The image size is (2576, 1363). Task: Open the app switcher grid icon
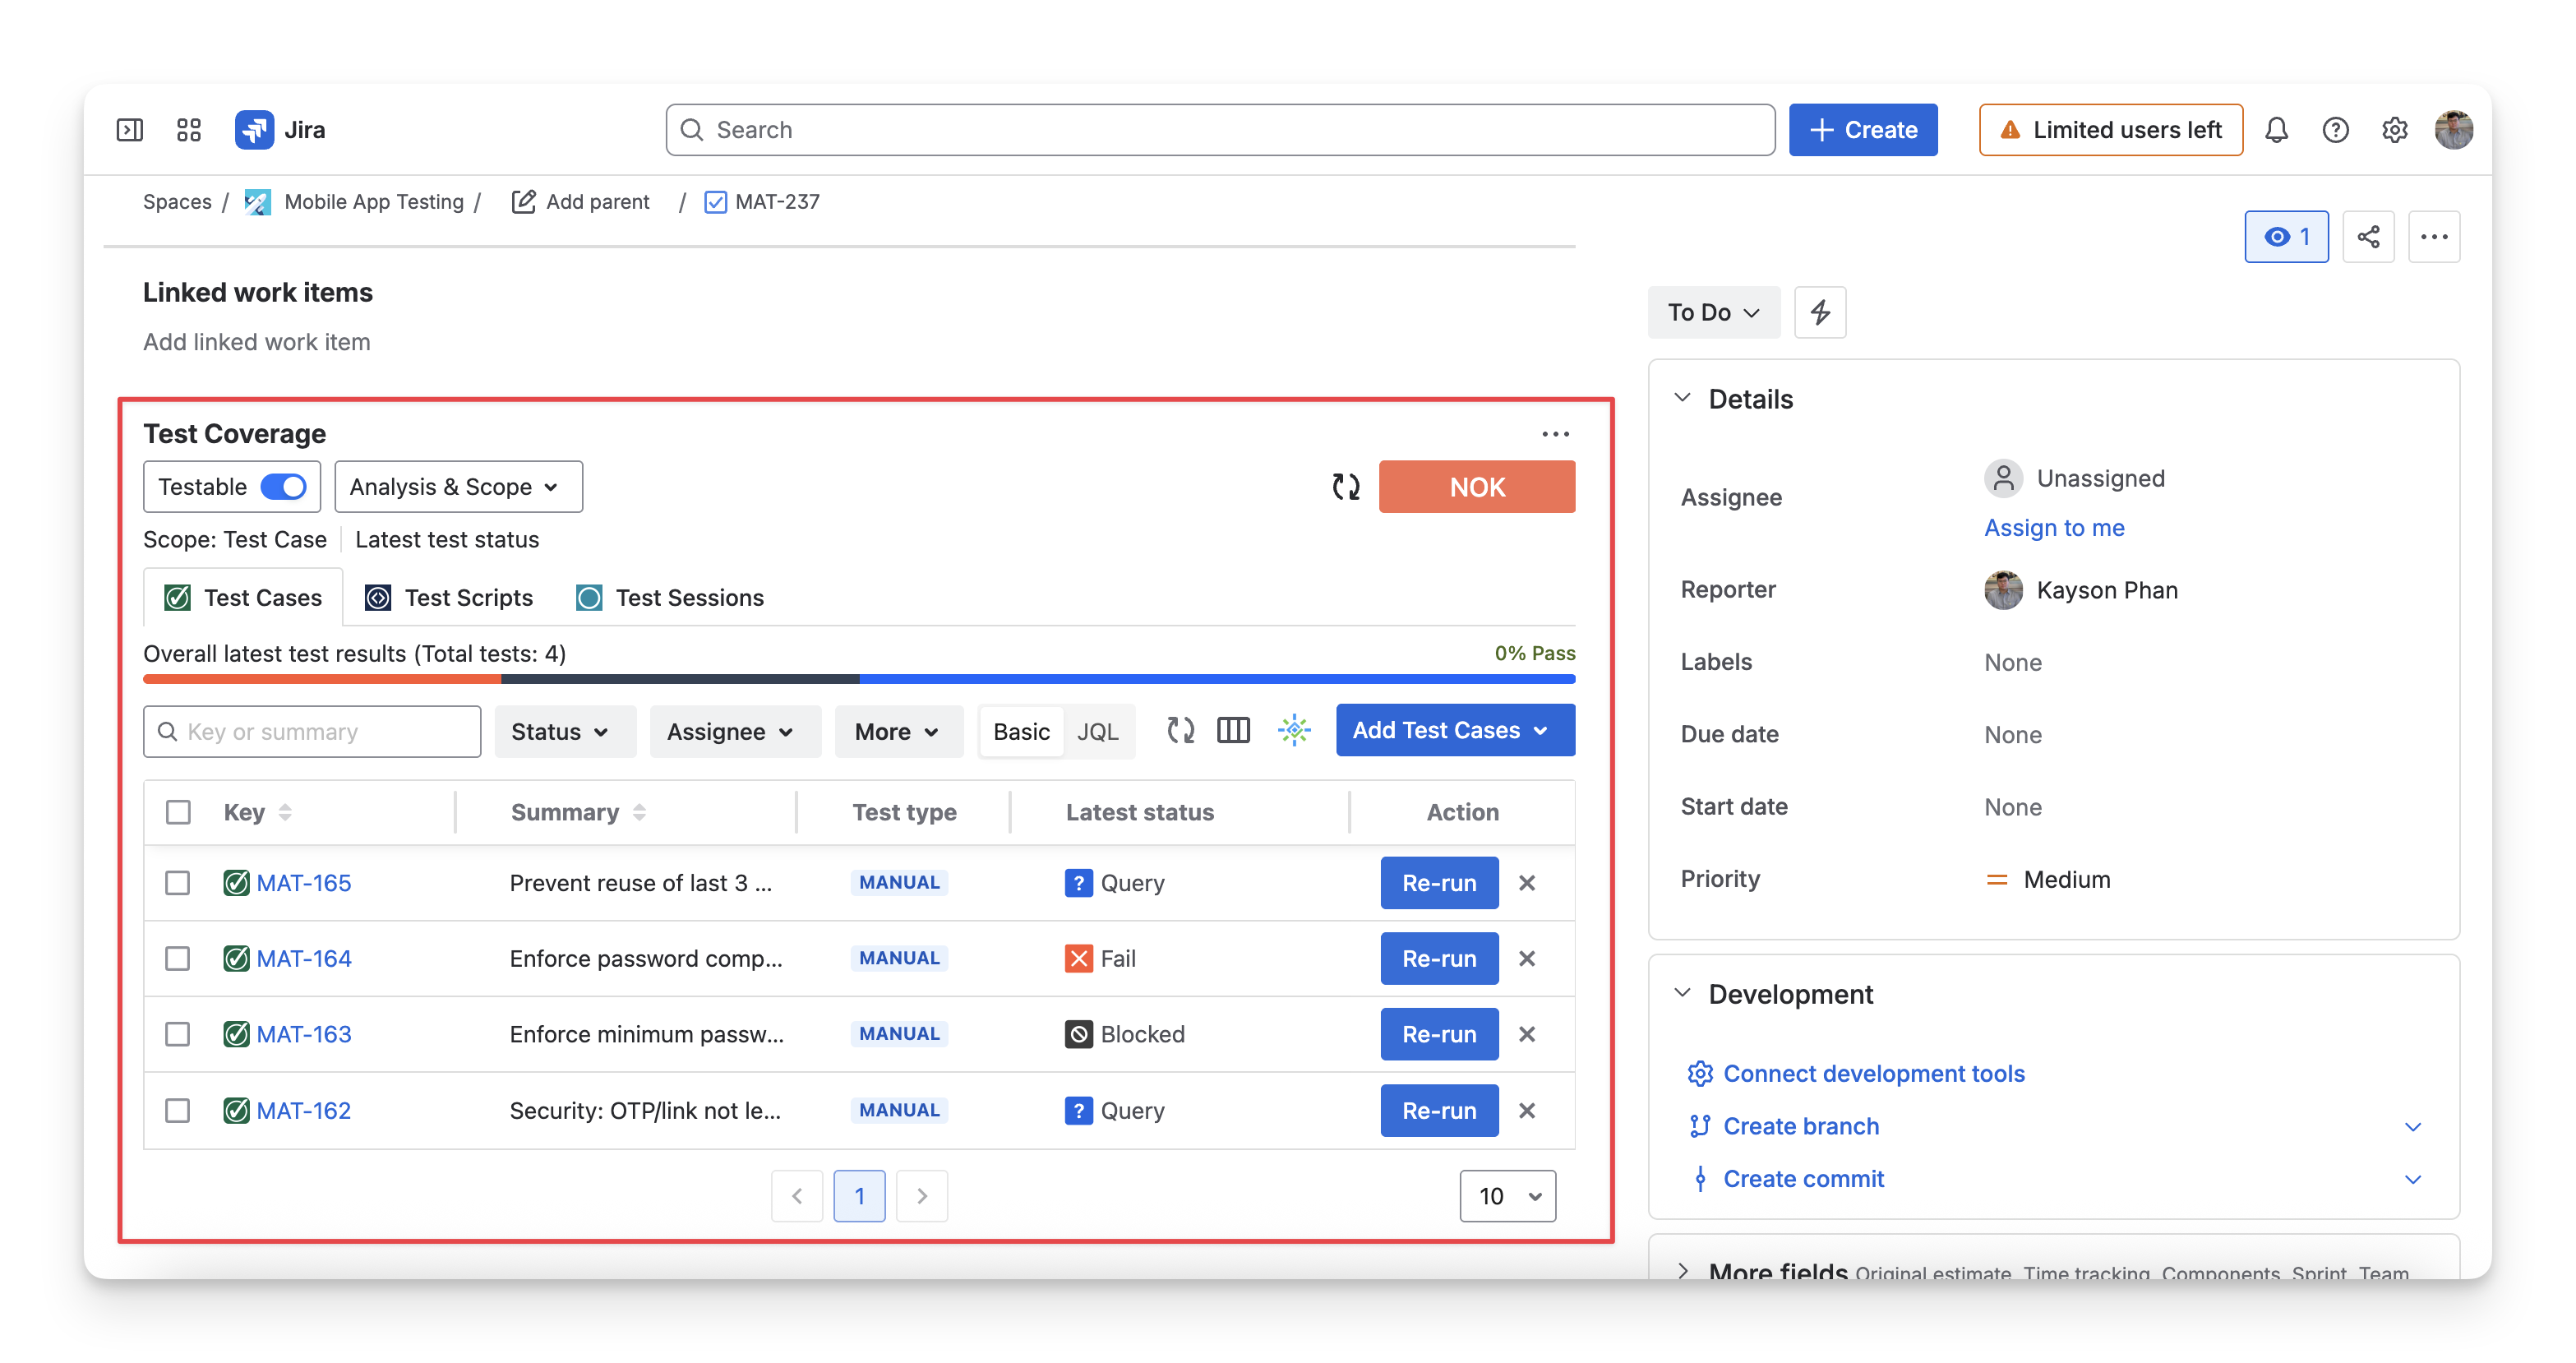pos(188,130)
